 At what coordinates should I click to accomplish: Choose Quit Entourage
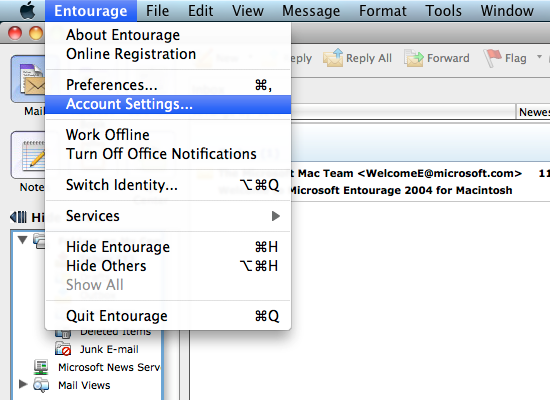pos(168,316)
